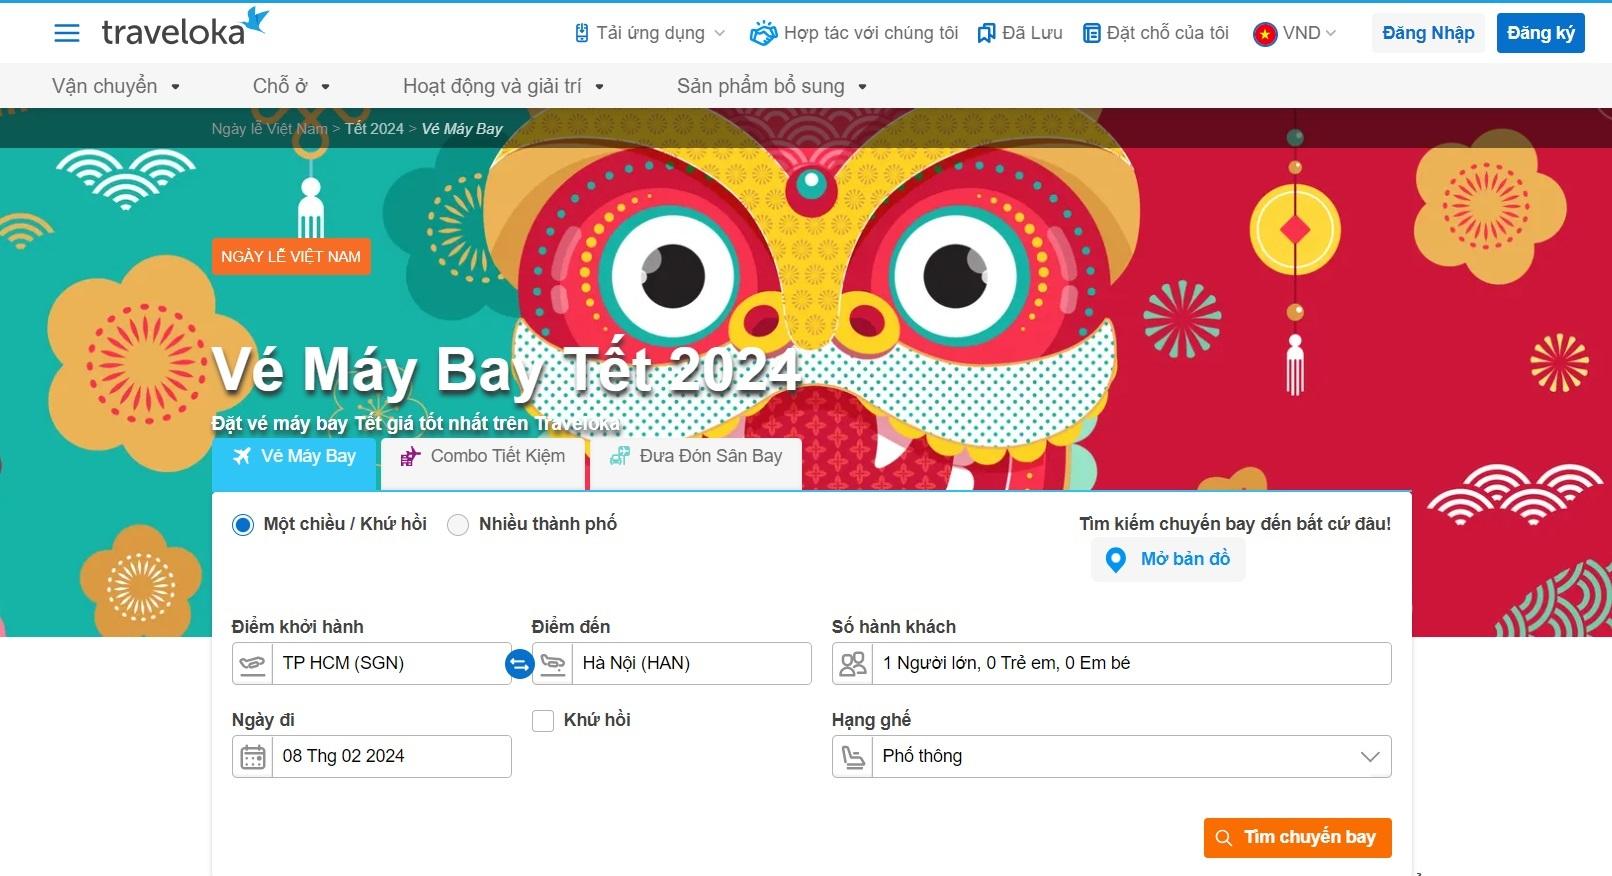This screenshot has height=876, width=1612.
Task: Click the booking list icon
Action: (1092, 33)
